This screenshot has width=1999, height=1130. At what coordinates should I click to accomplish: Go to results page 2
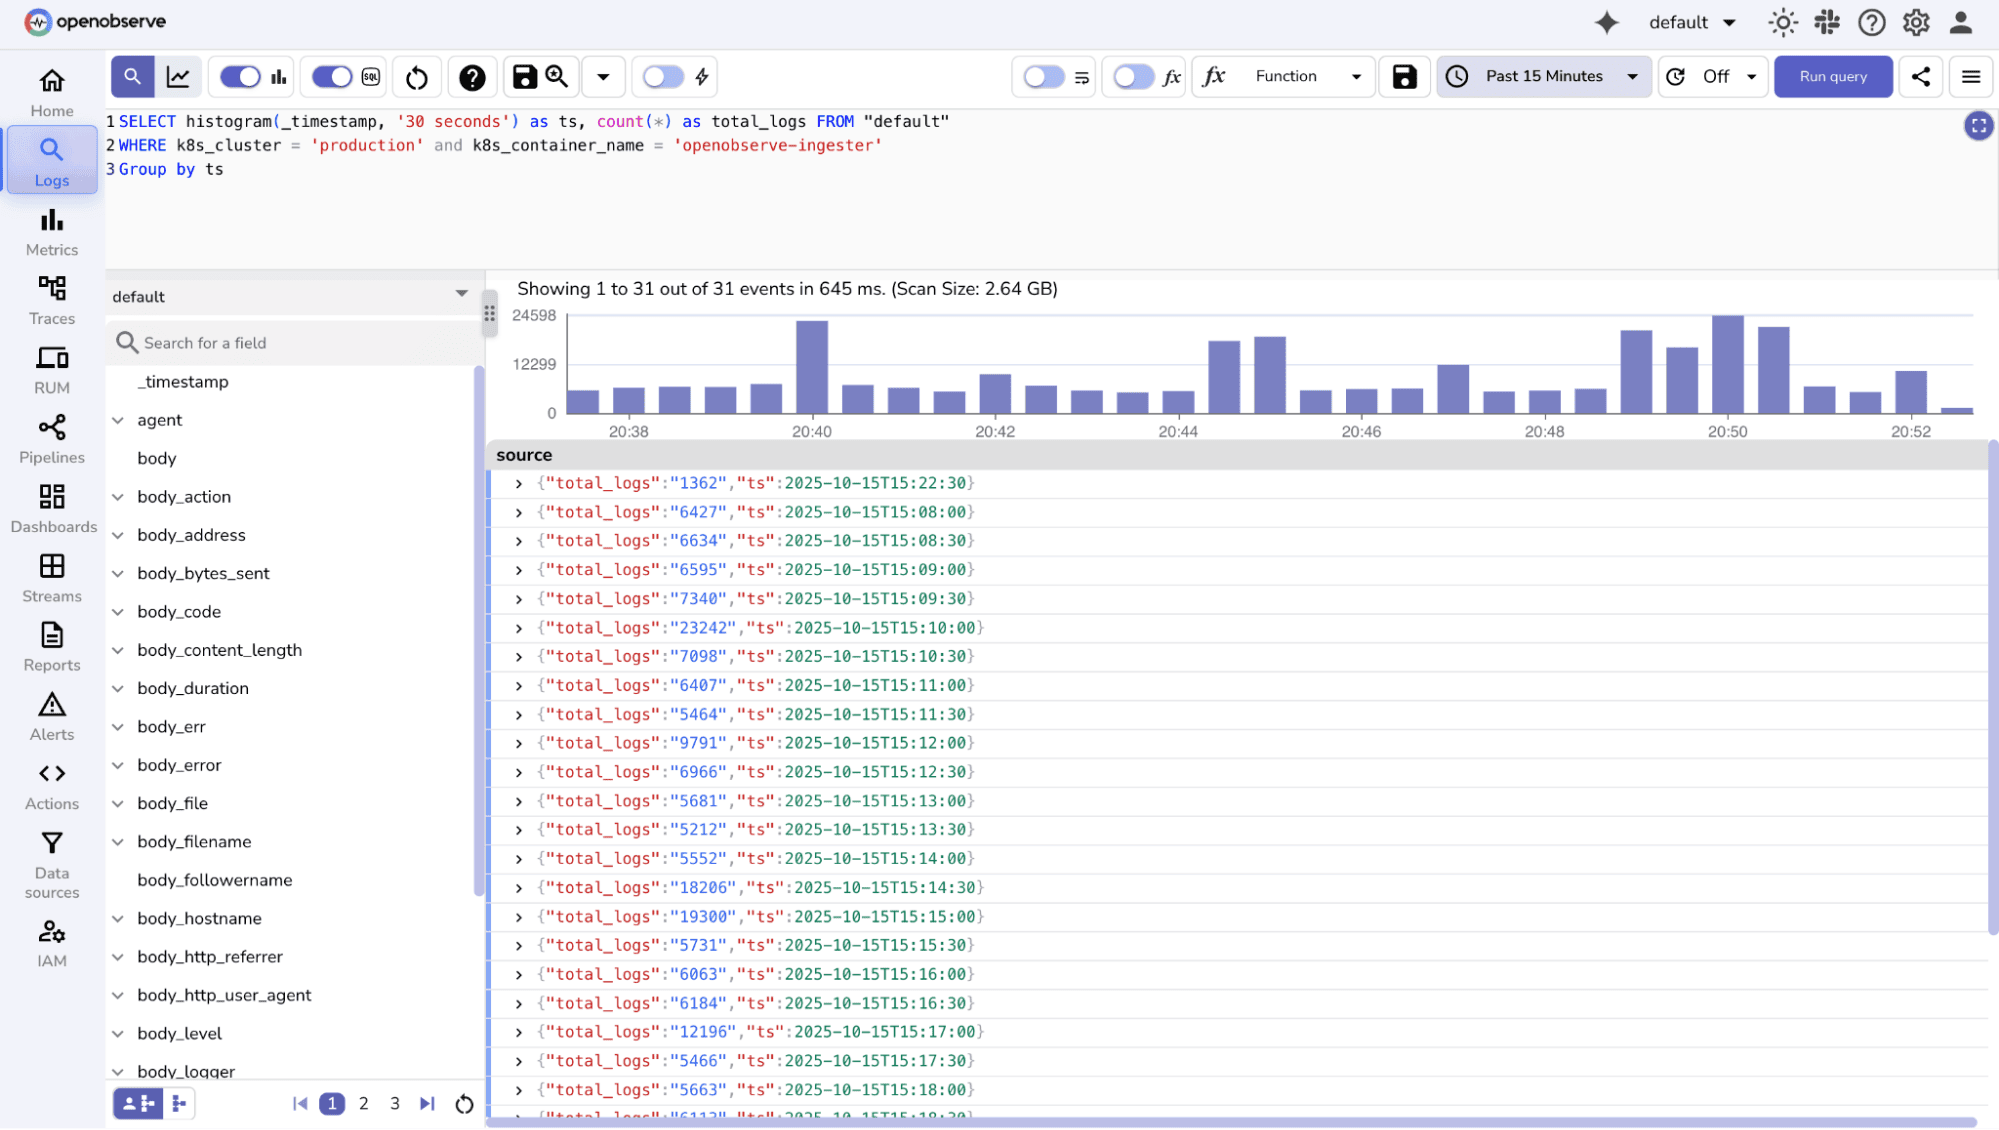[x=363, y=1103]
